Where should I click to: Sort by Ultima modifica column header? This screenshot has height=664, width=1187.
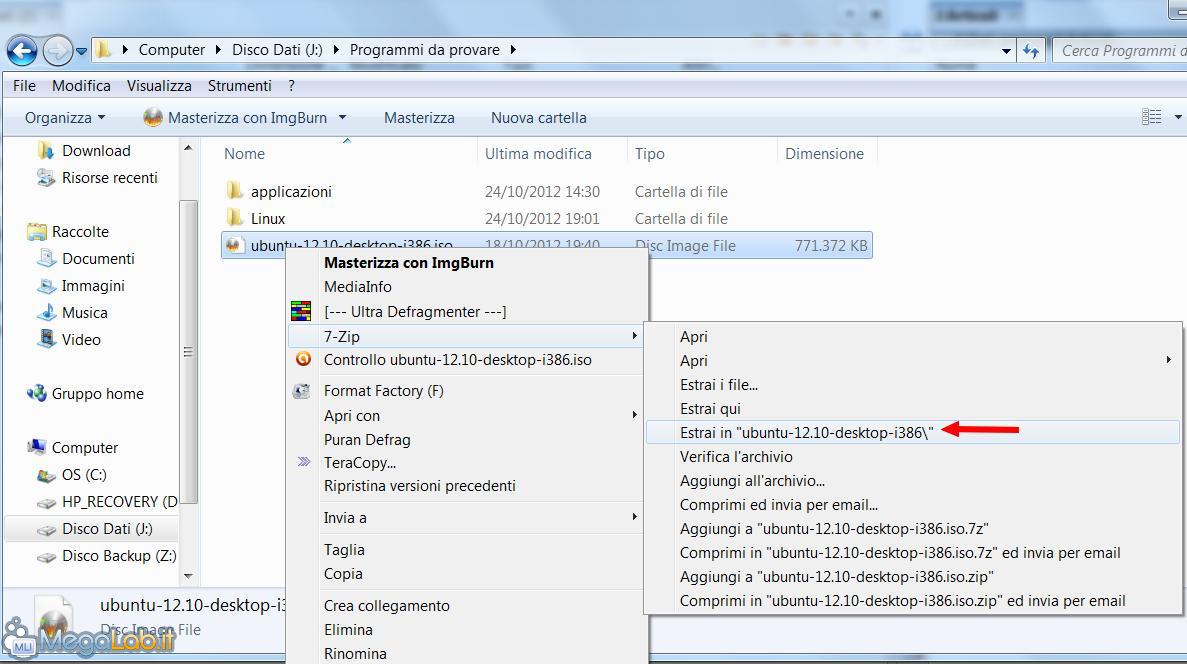pos(538,154)
